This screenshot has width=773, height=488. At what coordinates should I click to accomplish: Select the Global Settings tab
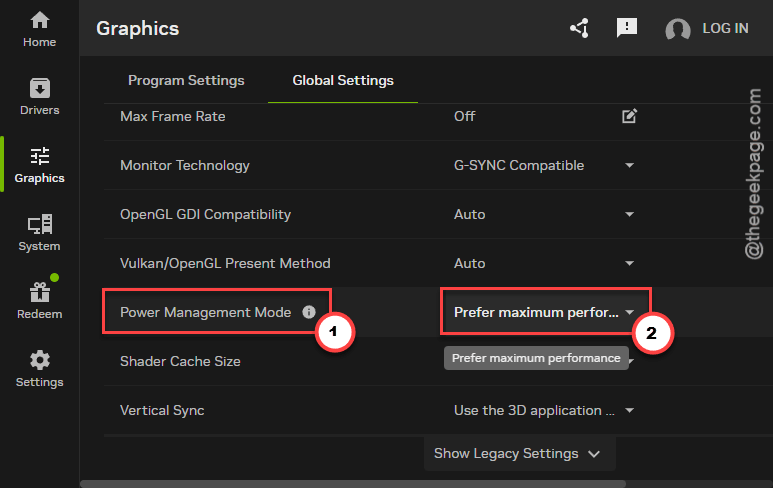pyautogui.click(x=343, y=80)
